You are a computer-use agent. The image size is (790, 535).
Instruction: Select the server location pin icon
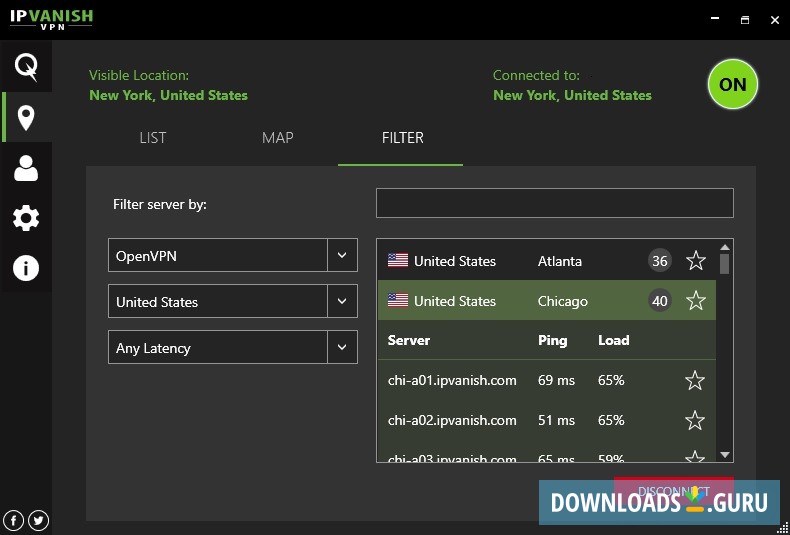(26, 118)
